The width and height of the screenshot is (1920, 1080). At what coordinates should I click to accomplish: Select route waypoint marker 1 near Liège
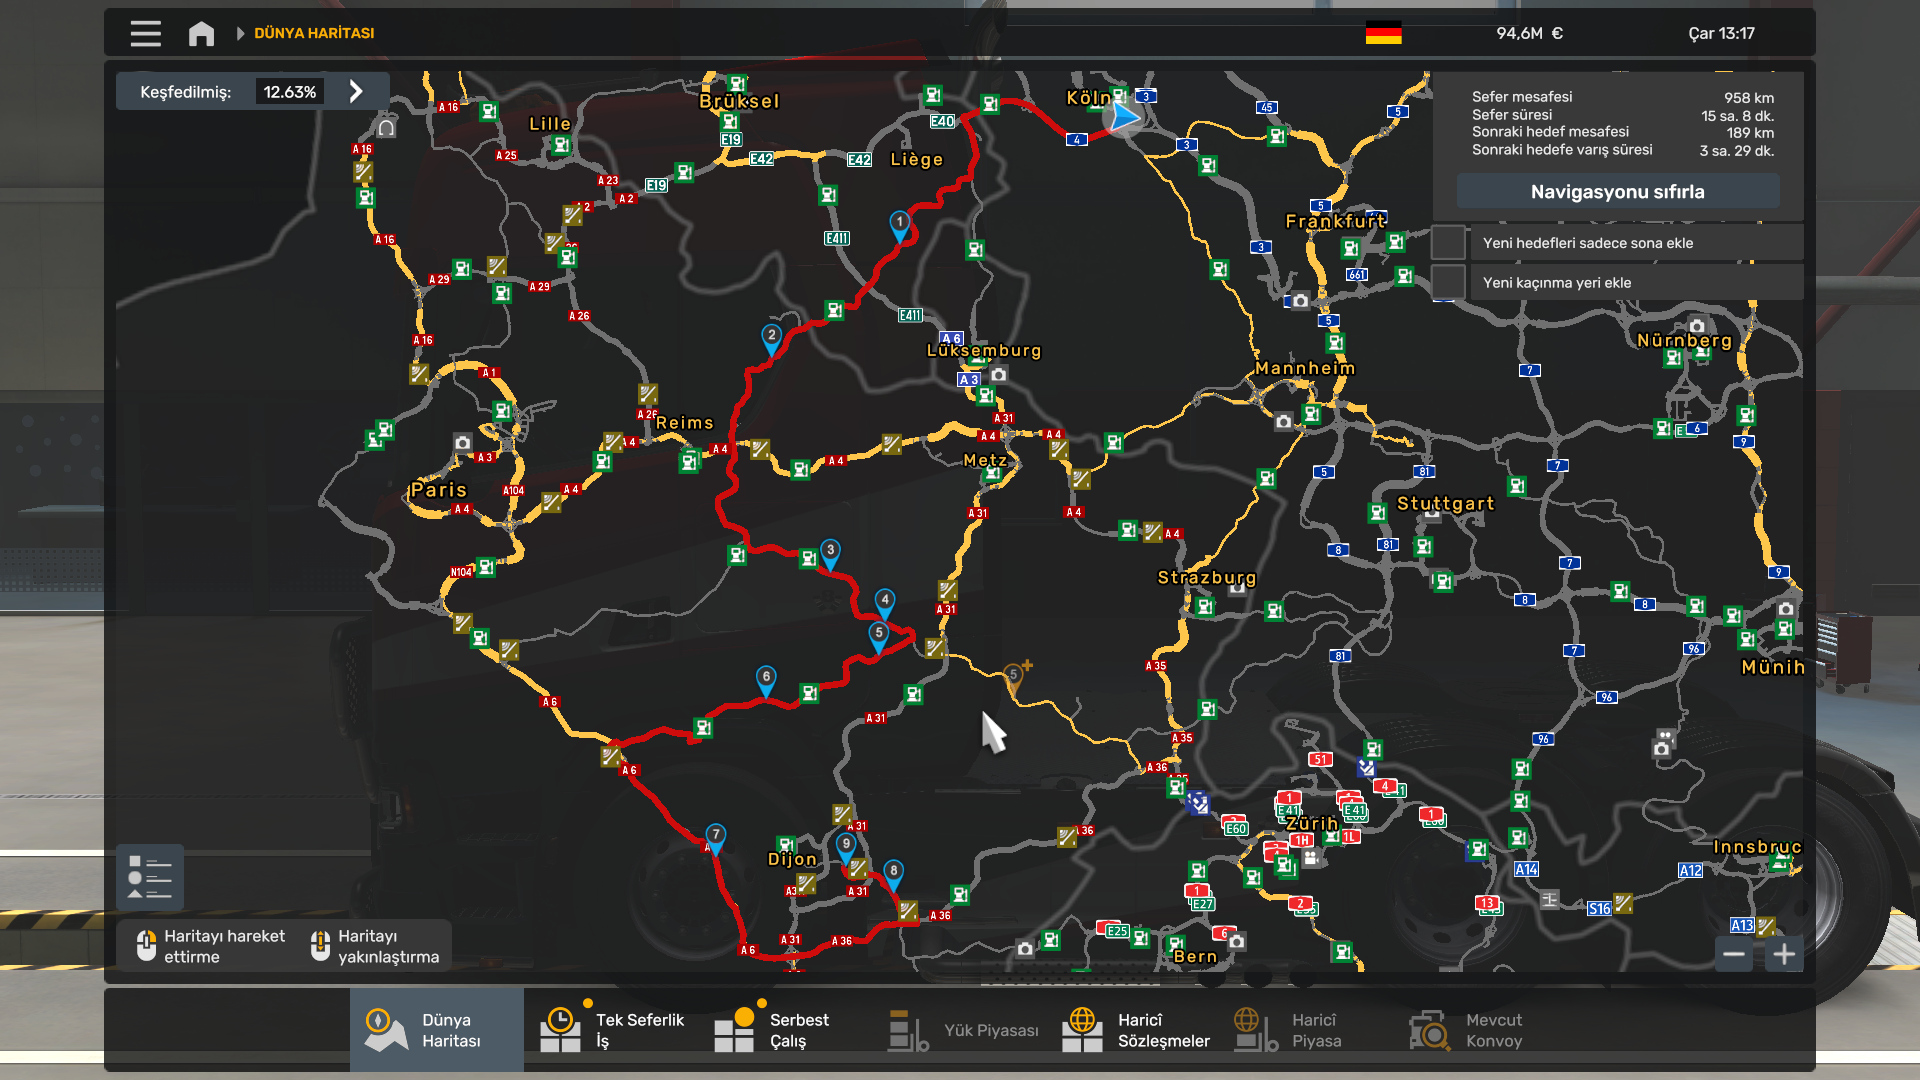pyautogui.click(x=899, y=224)
